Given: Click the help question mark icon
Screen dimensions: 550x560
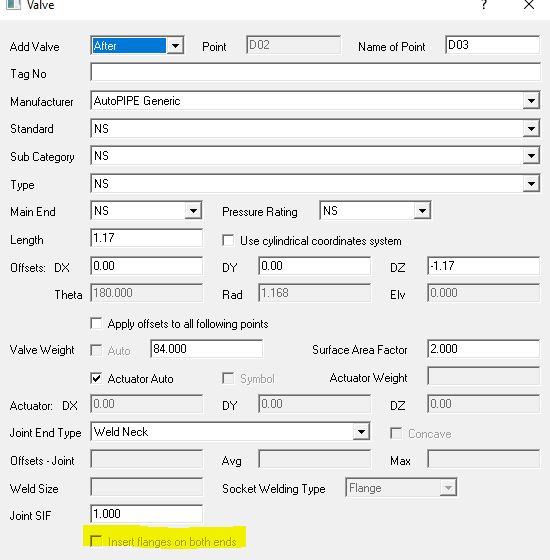Looking at the screenshot, I should tap(484, 5).
